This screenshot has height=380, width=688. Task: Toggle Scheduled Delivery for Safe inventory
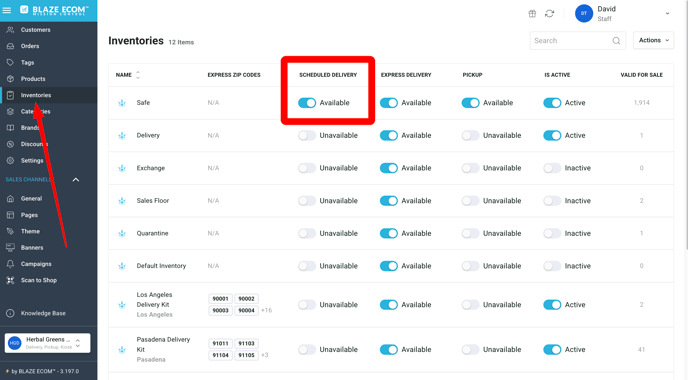pyautogui.click(x=307, y=103)
